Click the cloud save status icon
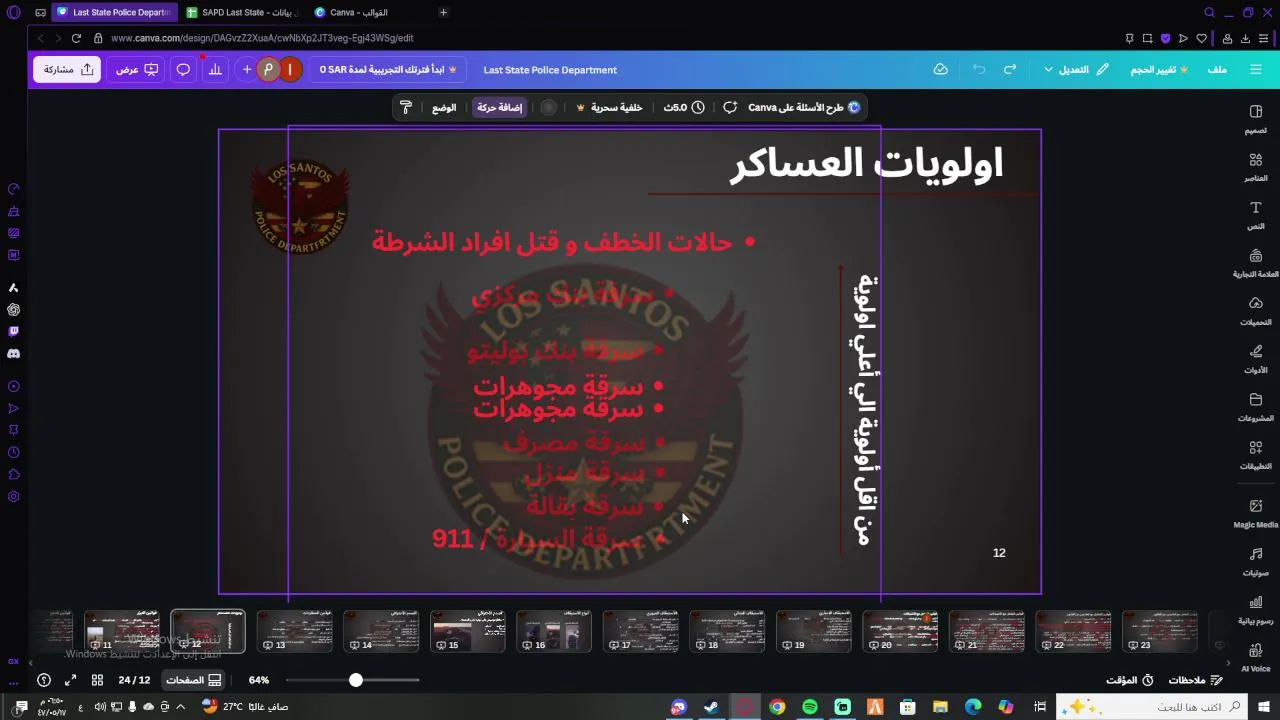Screen dimensions: 1280x720 click(x=941, y=70)
